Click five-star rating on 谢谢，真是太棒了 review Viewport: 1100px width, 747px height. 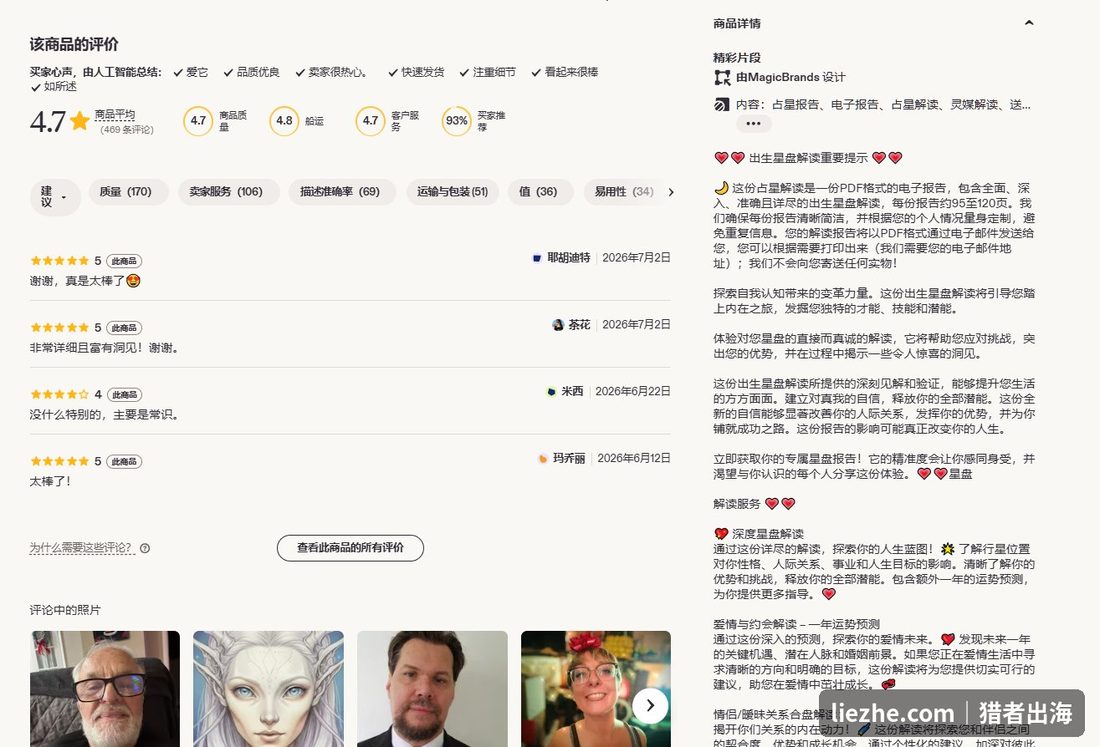[x=60, y=261]
